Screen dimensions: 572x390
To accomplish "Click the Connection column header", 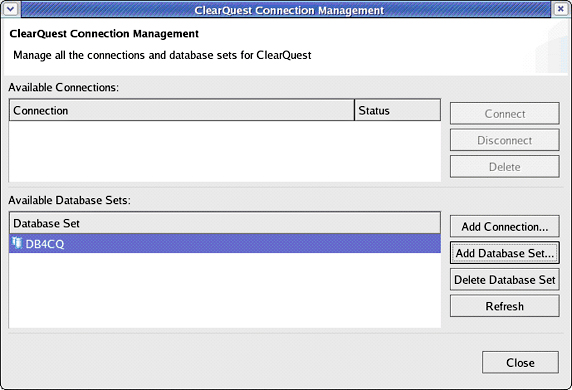I will tap(182, 110).
